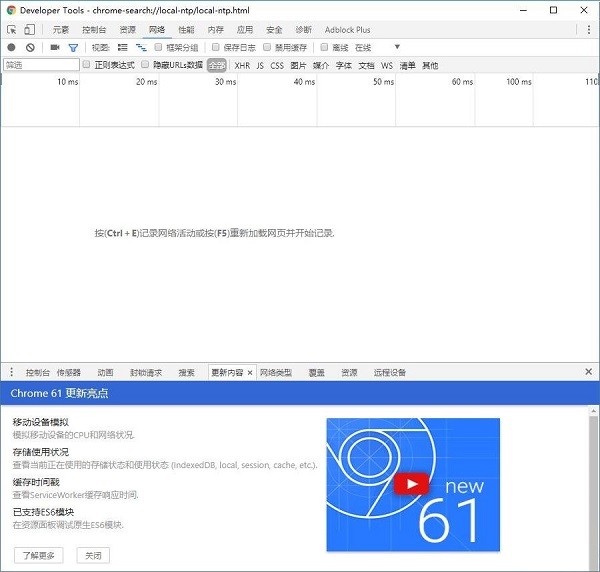Viewport: 600px width, 572px height.
Task: Click the 已支持ES6模块 highlight heading
Action: [43, 512]
